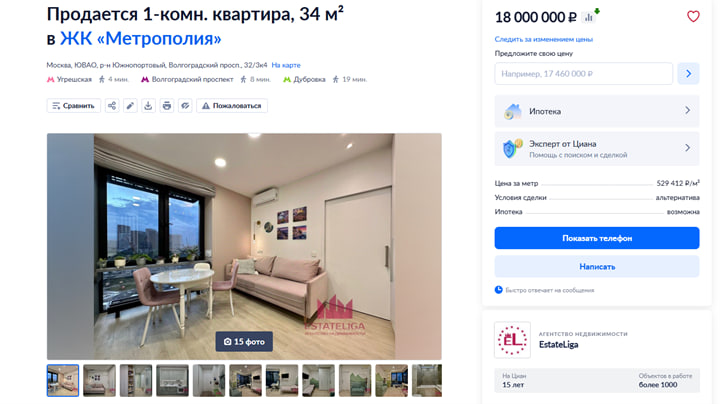Follow price changes link Следить за изменением цены
Screen dimensions: 720x404
544,39
